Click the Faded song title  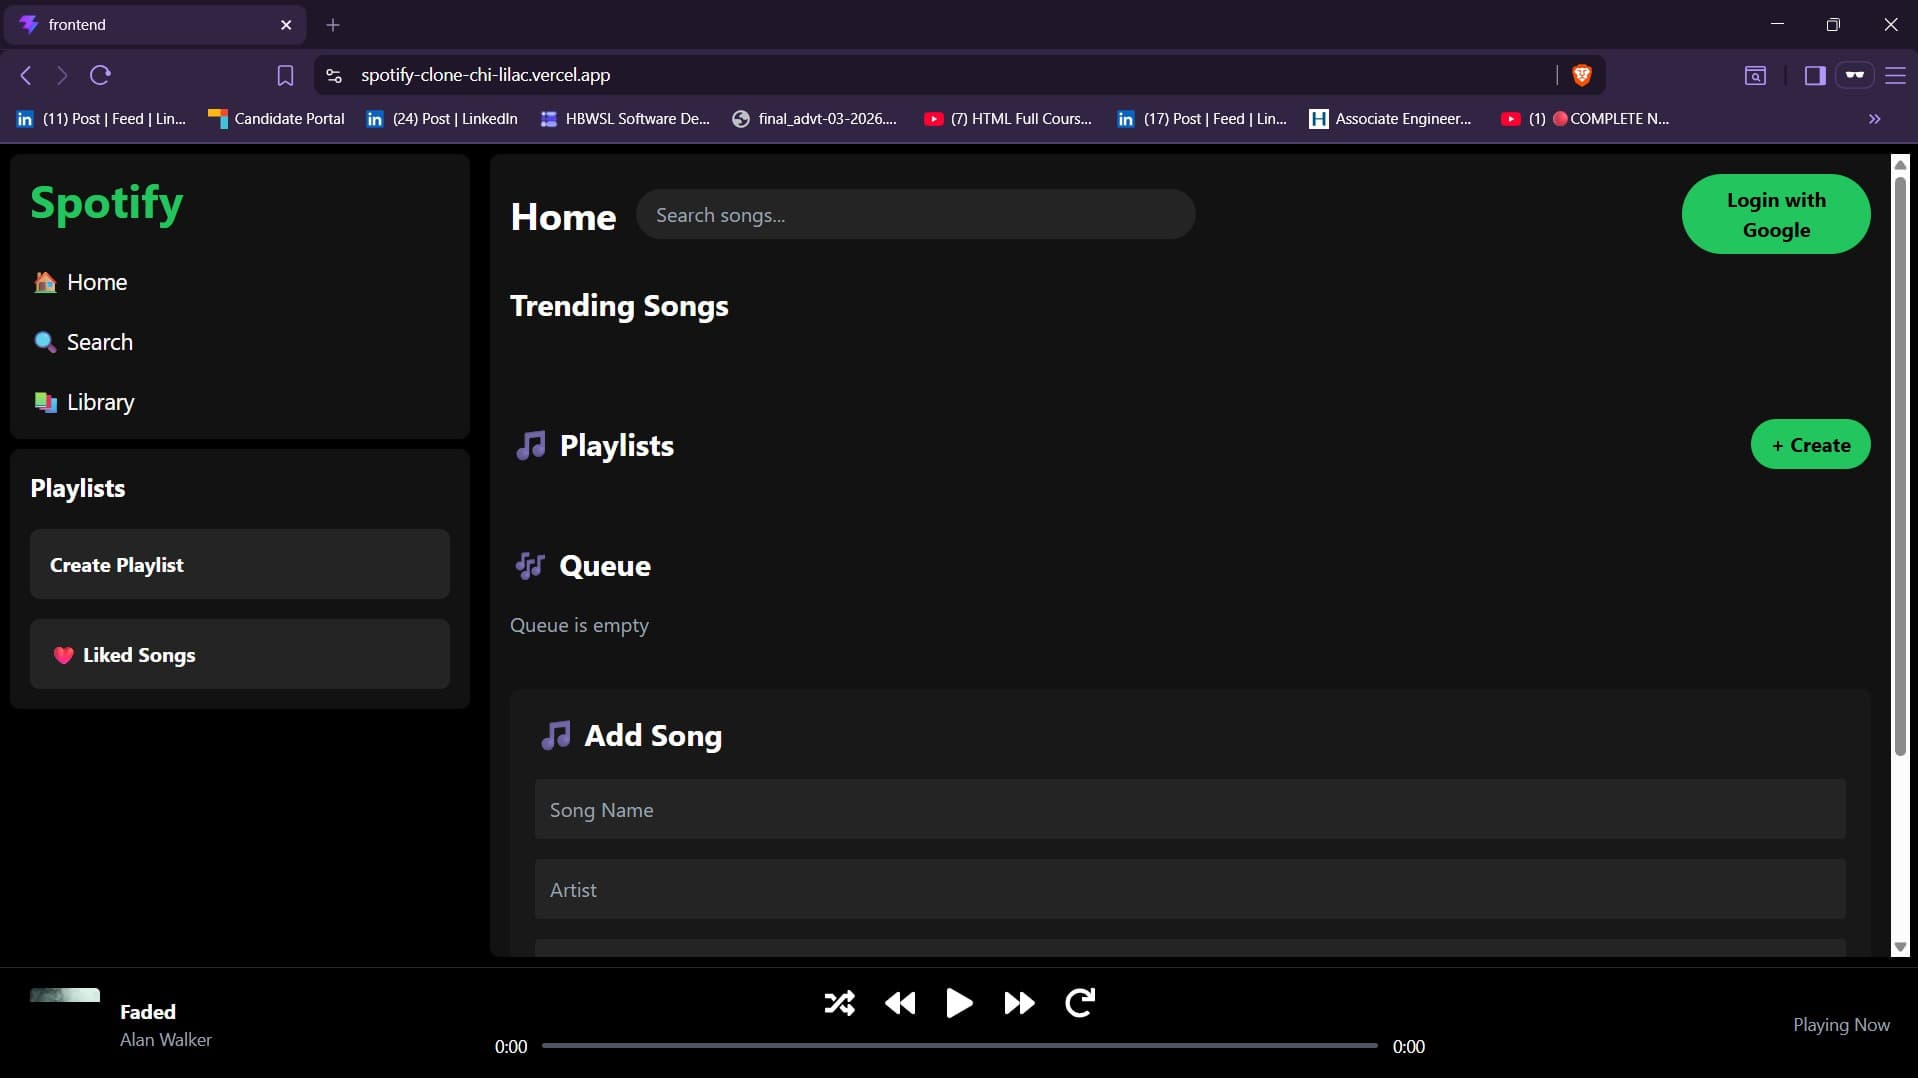pos(148,1011)
